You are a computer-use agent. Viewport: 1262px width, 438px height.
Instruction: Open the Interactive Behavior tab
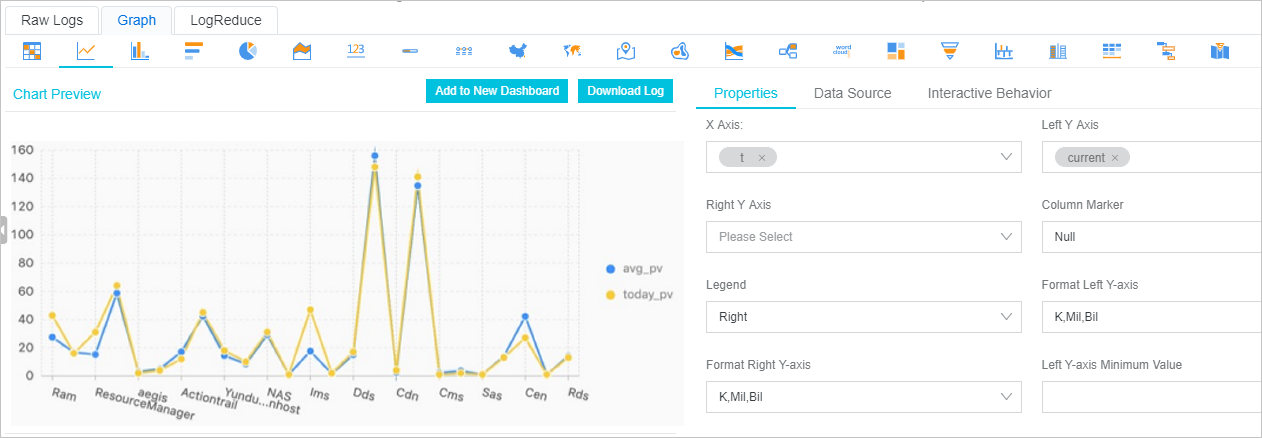pos(989,93)
